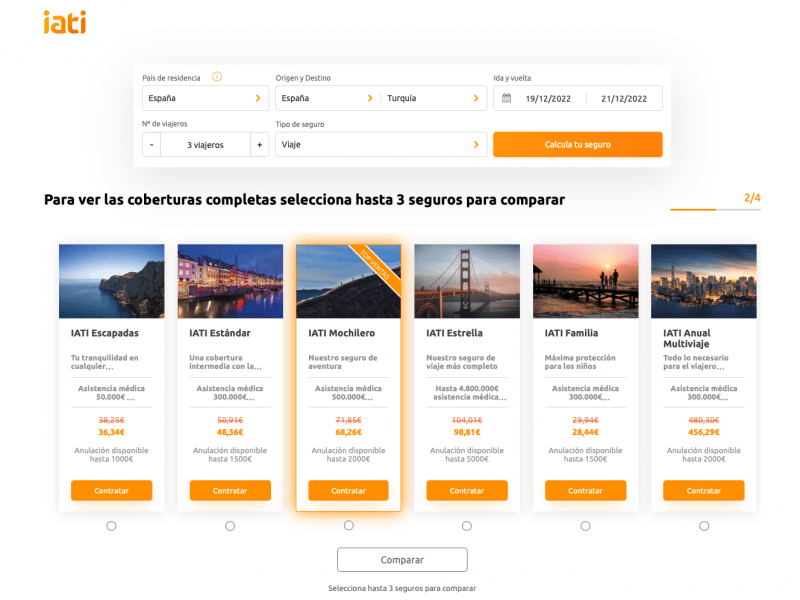This screenshot has height=600, width=800.
Task: Select IATI Anual Multiviaje radio to compare
Action: 704,526
